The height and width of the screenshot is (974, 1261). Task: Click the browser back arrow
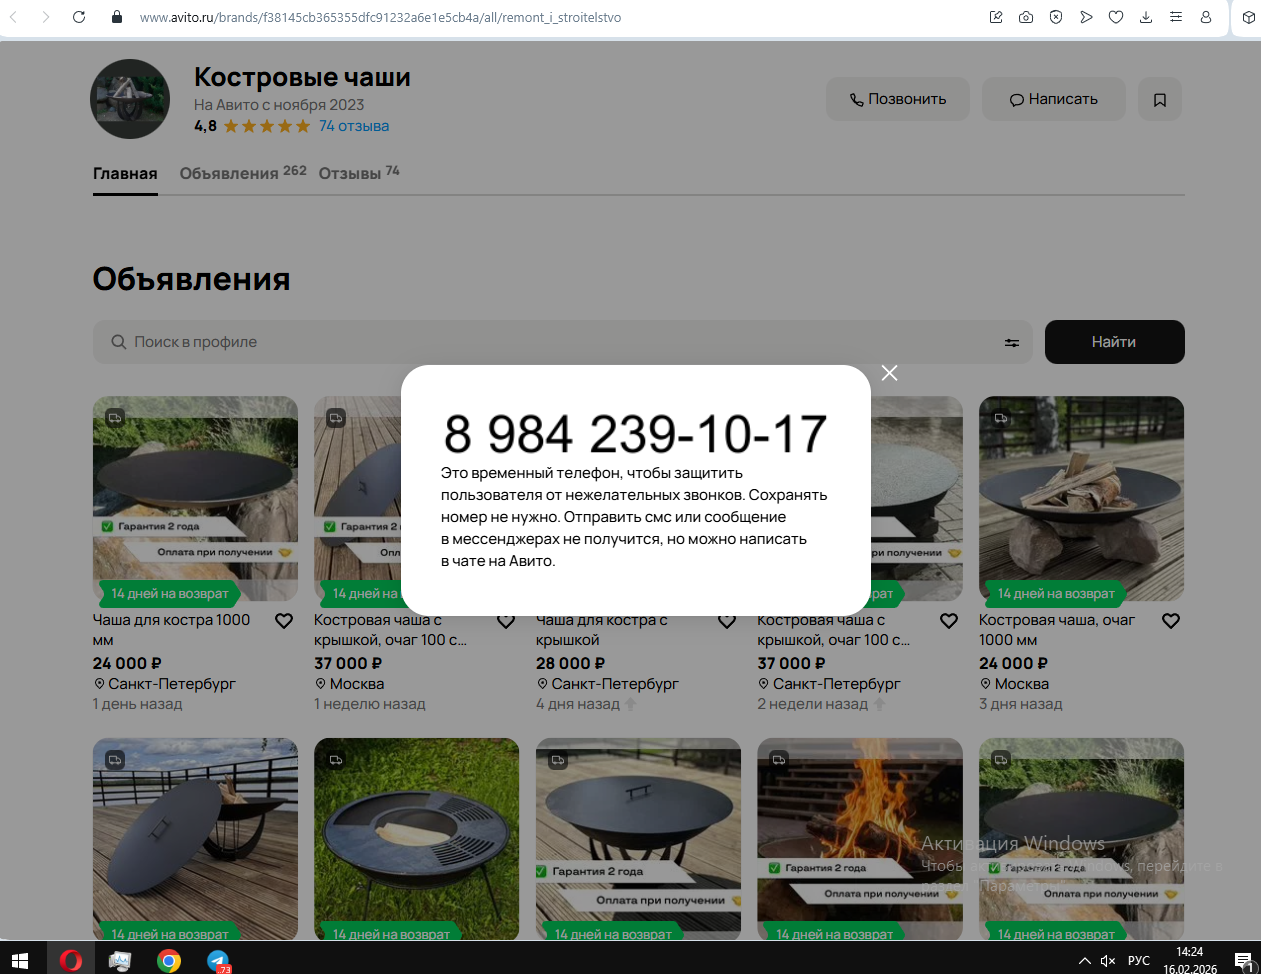pyautogui.click(x=14, y=17)
